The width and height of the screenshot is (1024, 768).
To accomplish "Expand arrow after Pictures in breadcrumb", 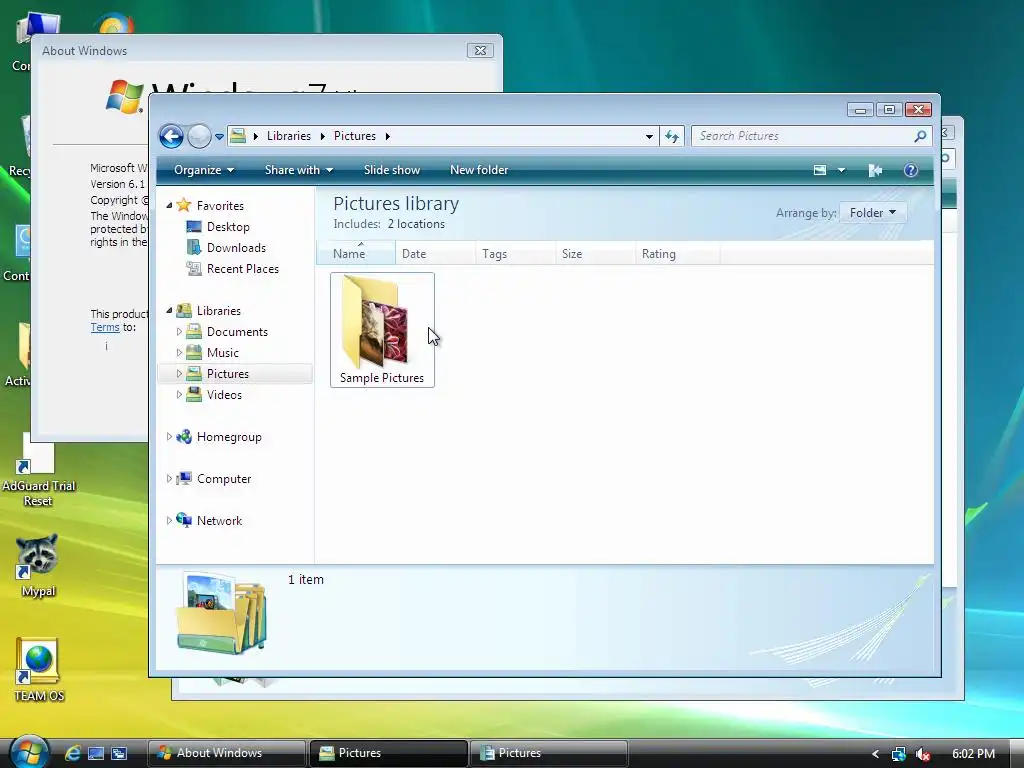I will point(388,136).
